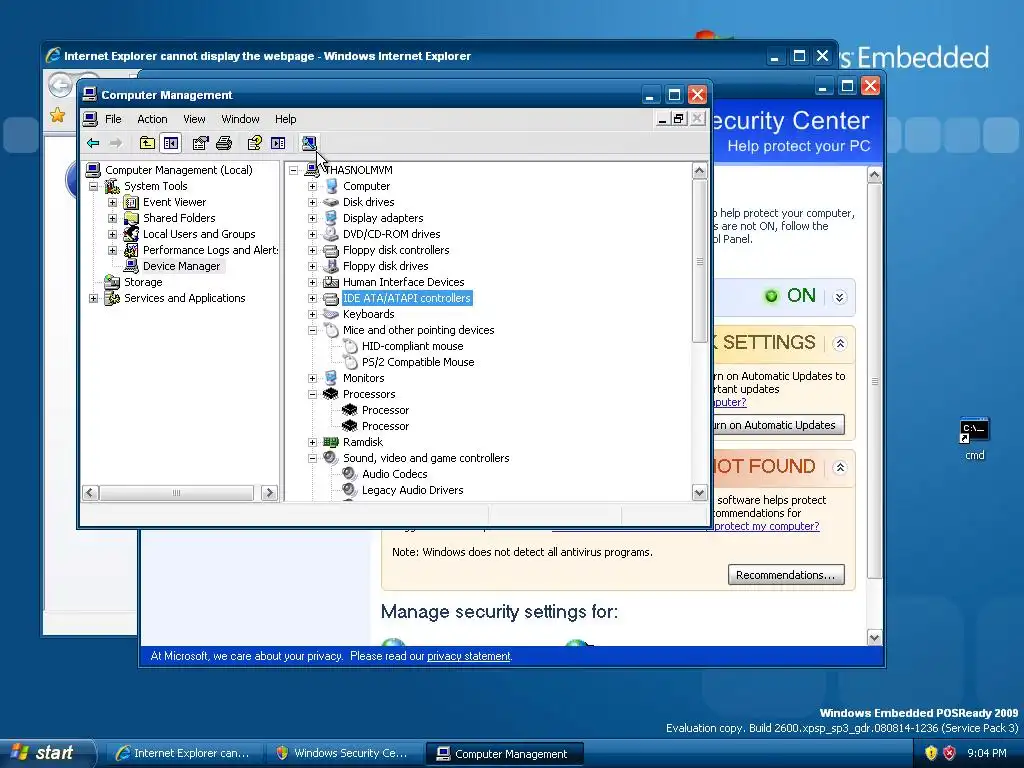Click the Shared Folders icon

(131, 218)
